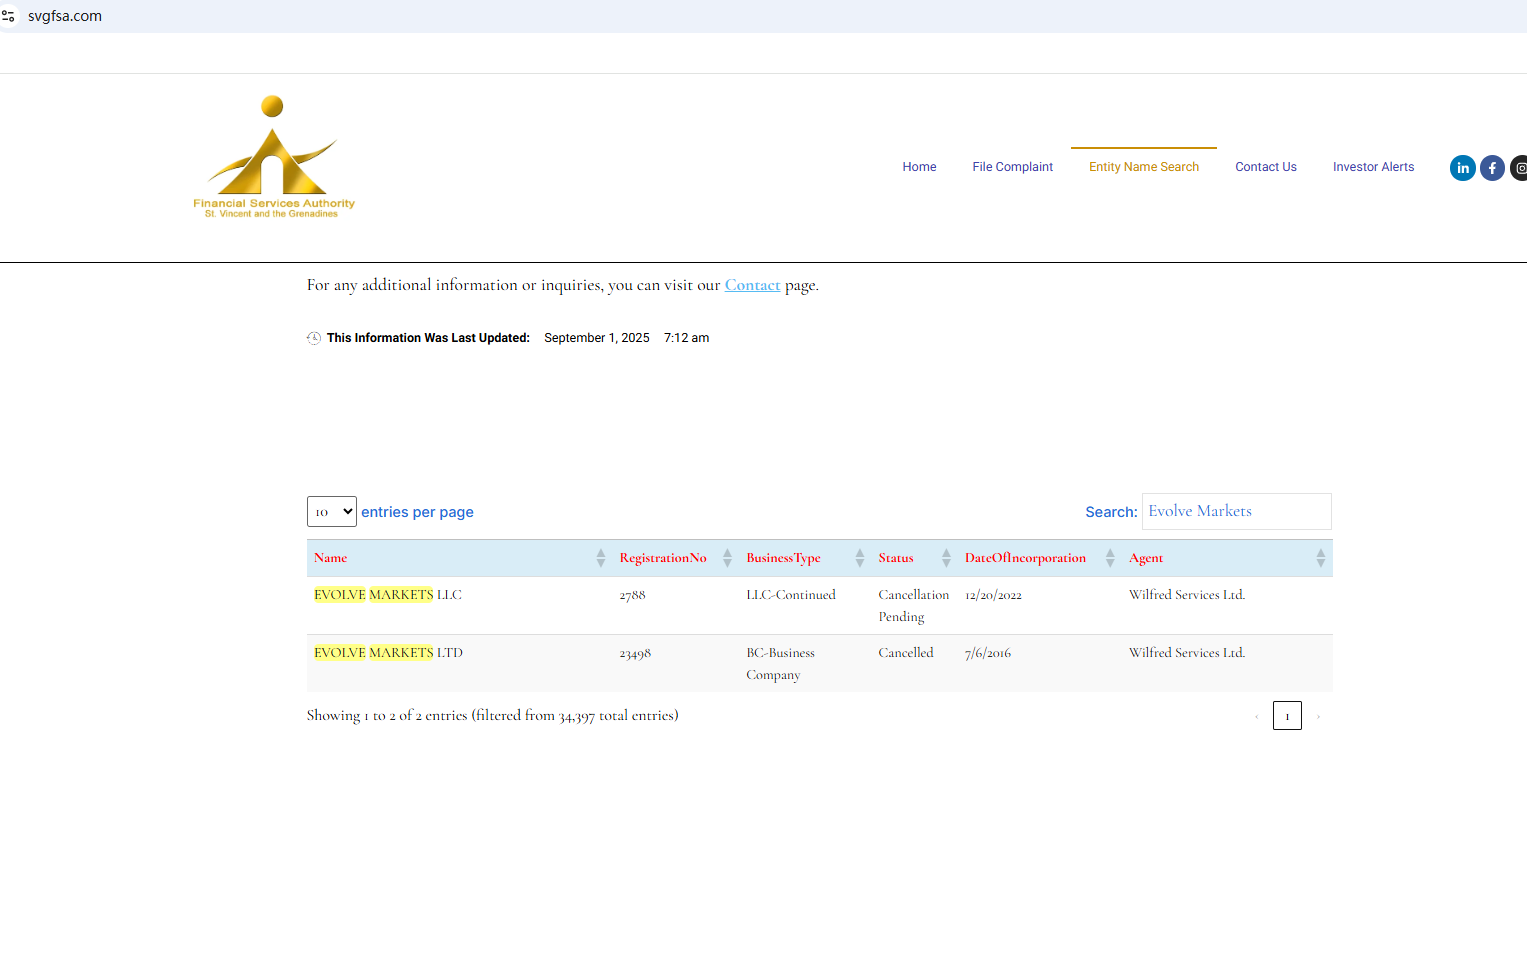Screen dimensions: 1527x979
Task: Click the site info icon in address bar
Action: (9, 16)
